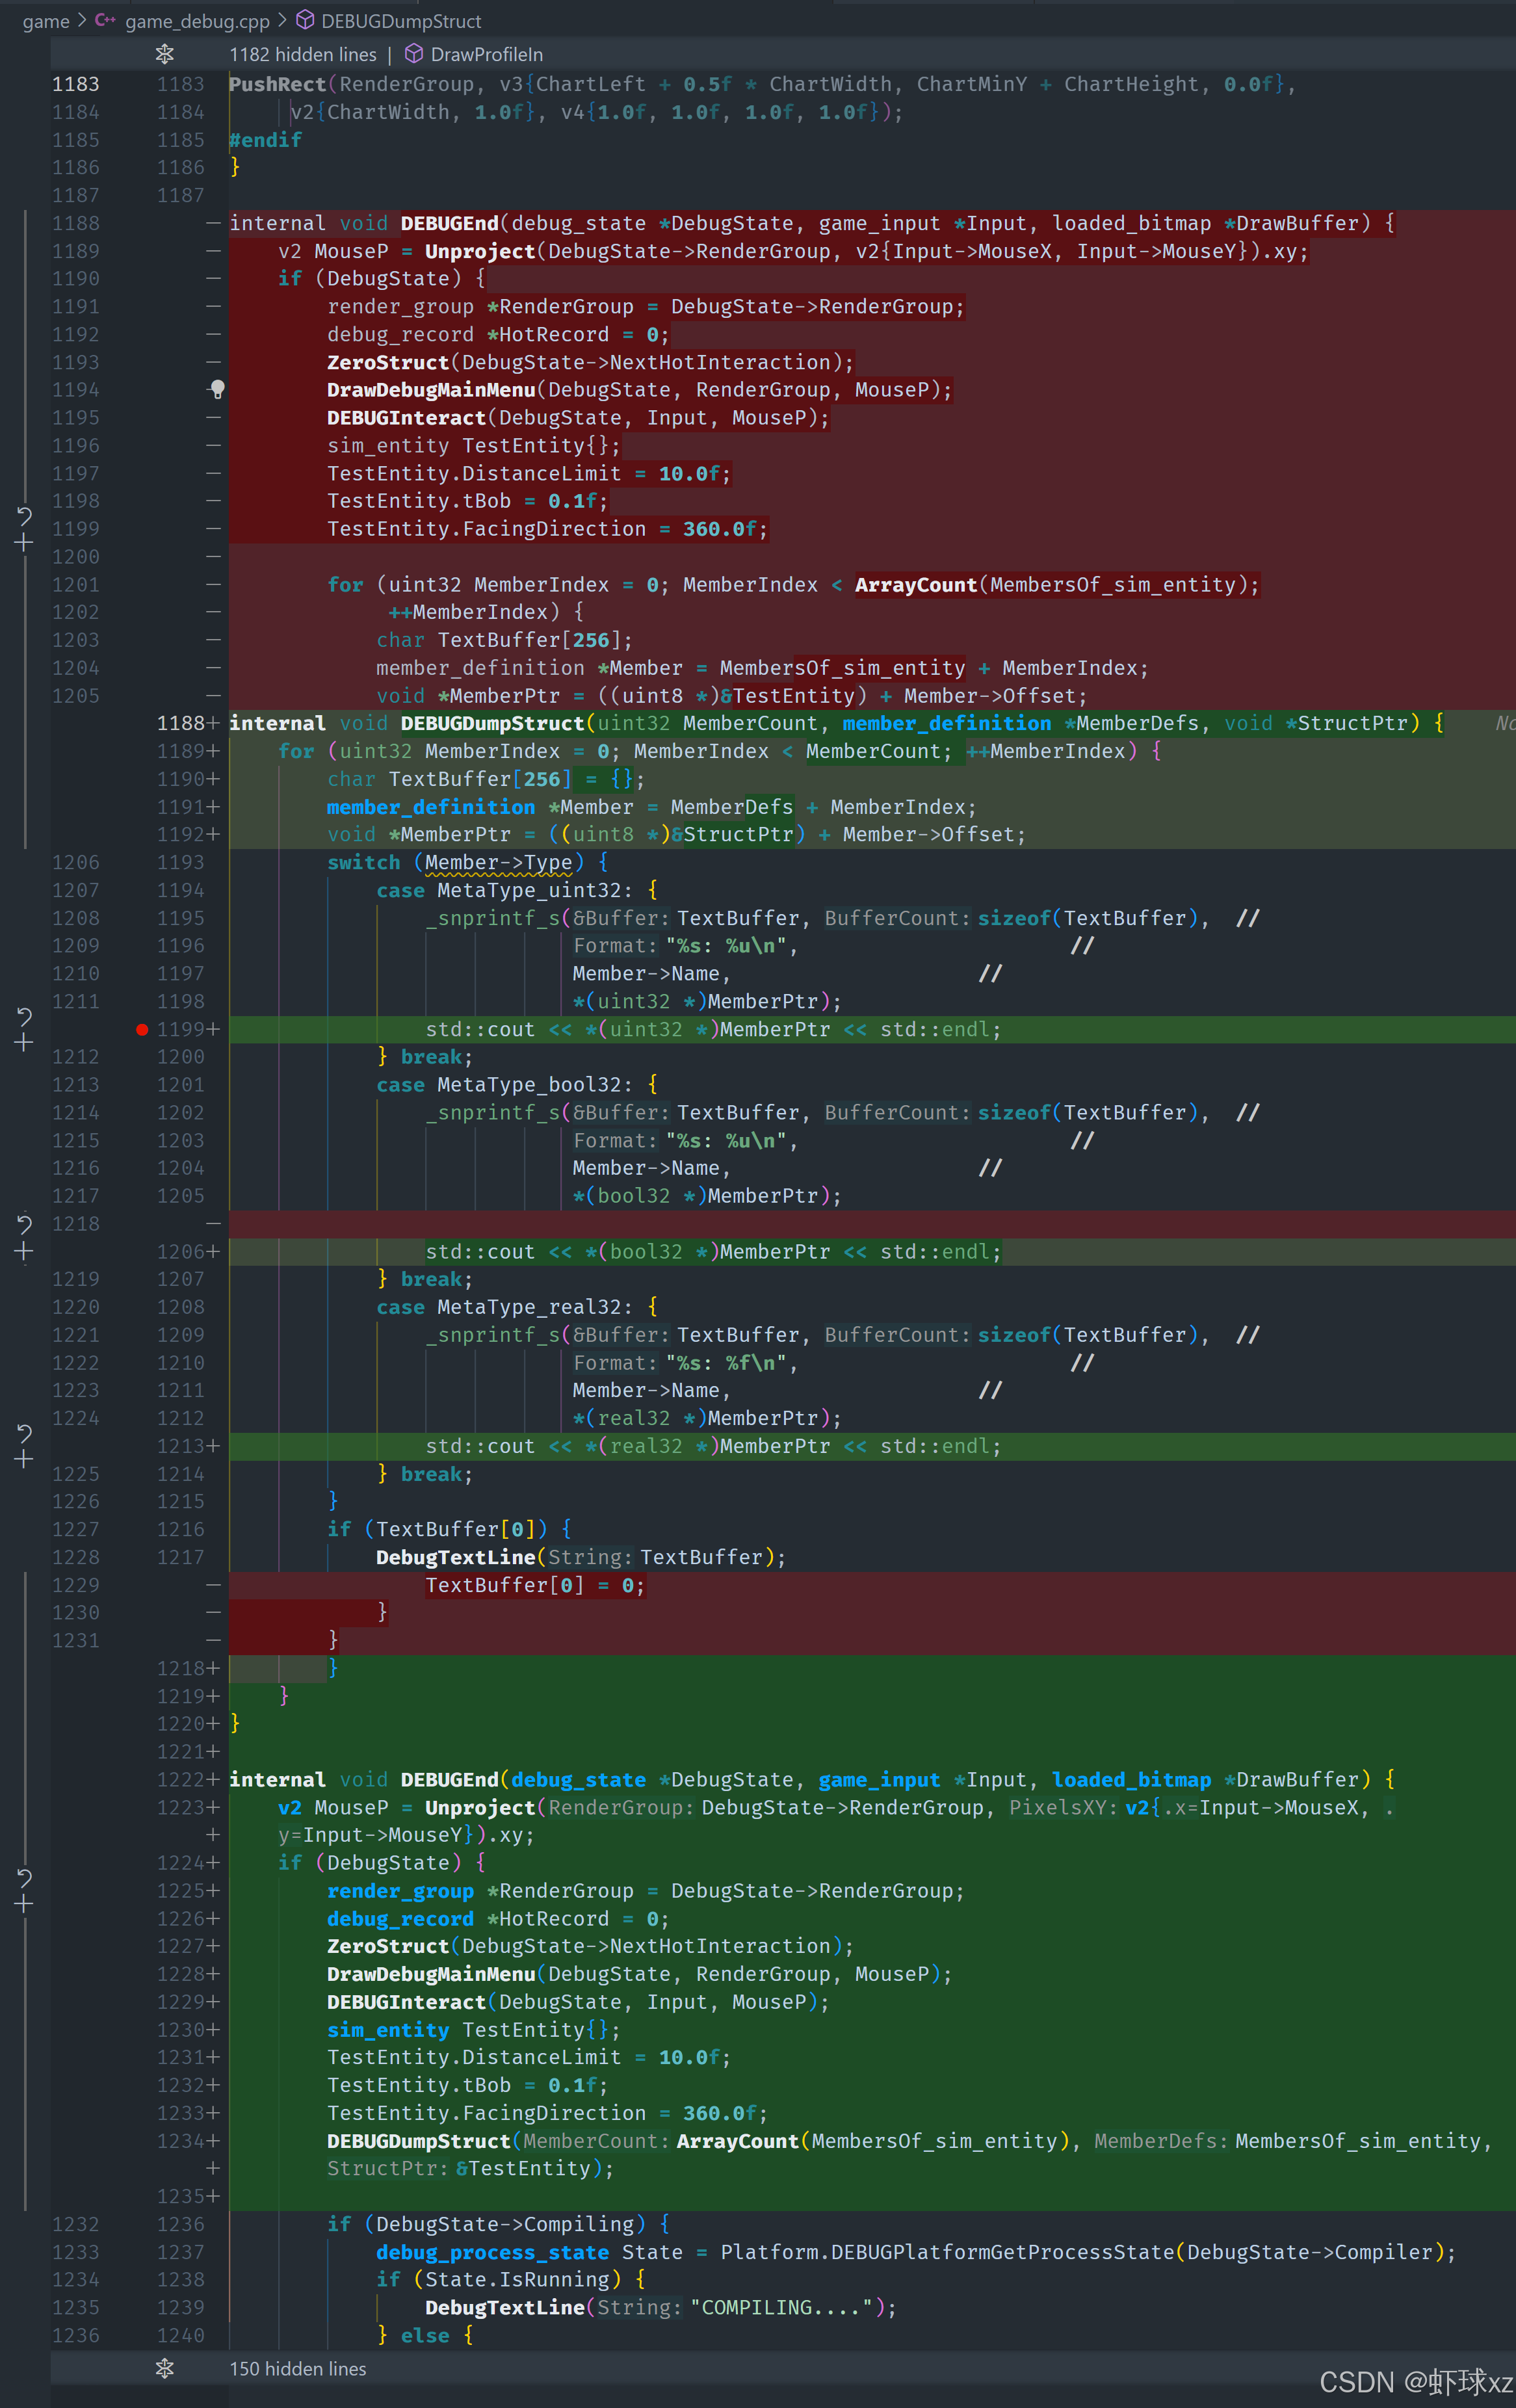Revert the new DEBUGEnd added block
Image resolution: width=1516 pixels, height=2408 pixels.
pos(24,1877)
